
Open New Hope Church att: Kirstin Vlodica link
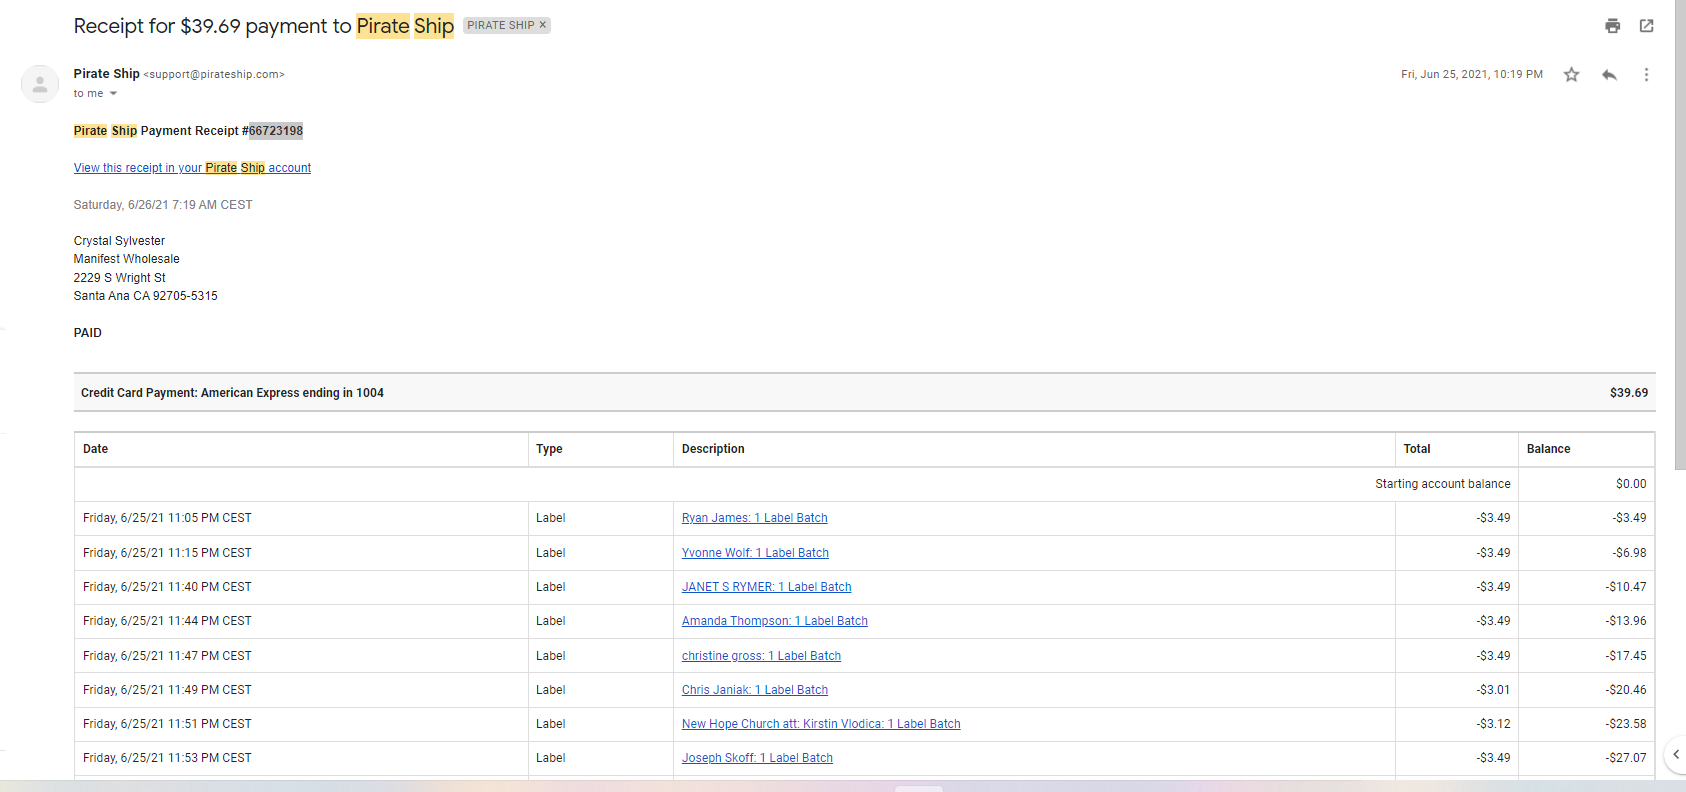coord(821,724)
